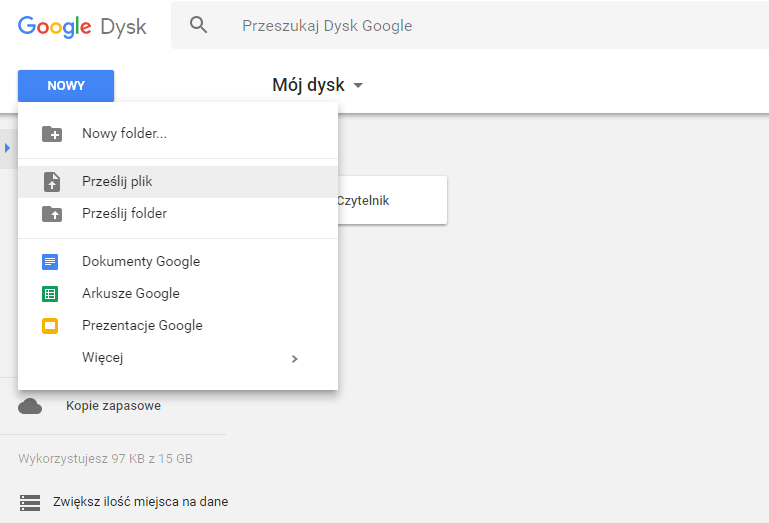
Task: Click the blue Google Docs icon
Action: (50, 262)
